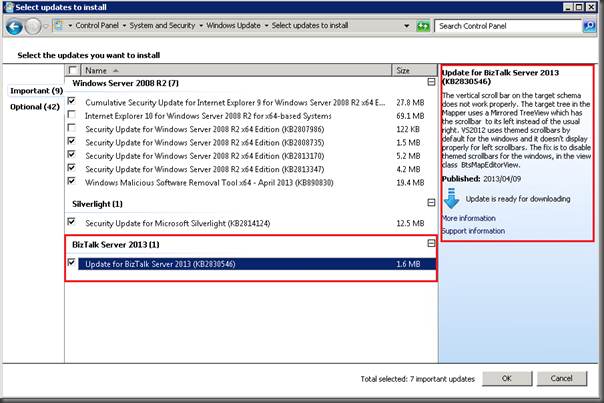The width and height of the screenshot is (604, 403).
Task: Click the greyed-out Forward arrow button
Action: [33, 27]
